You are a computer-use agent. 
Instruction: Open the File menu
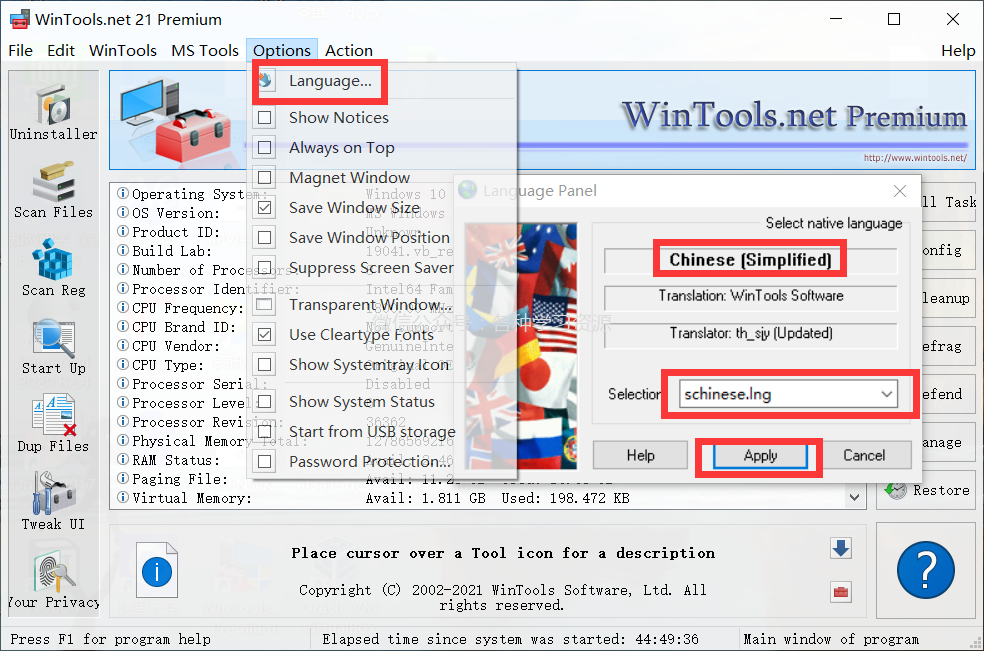[x=21, y=50]
